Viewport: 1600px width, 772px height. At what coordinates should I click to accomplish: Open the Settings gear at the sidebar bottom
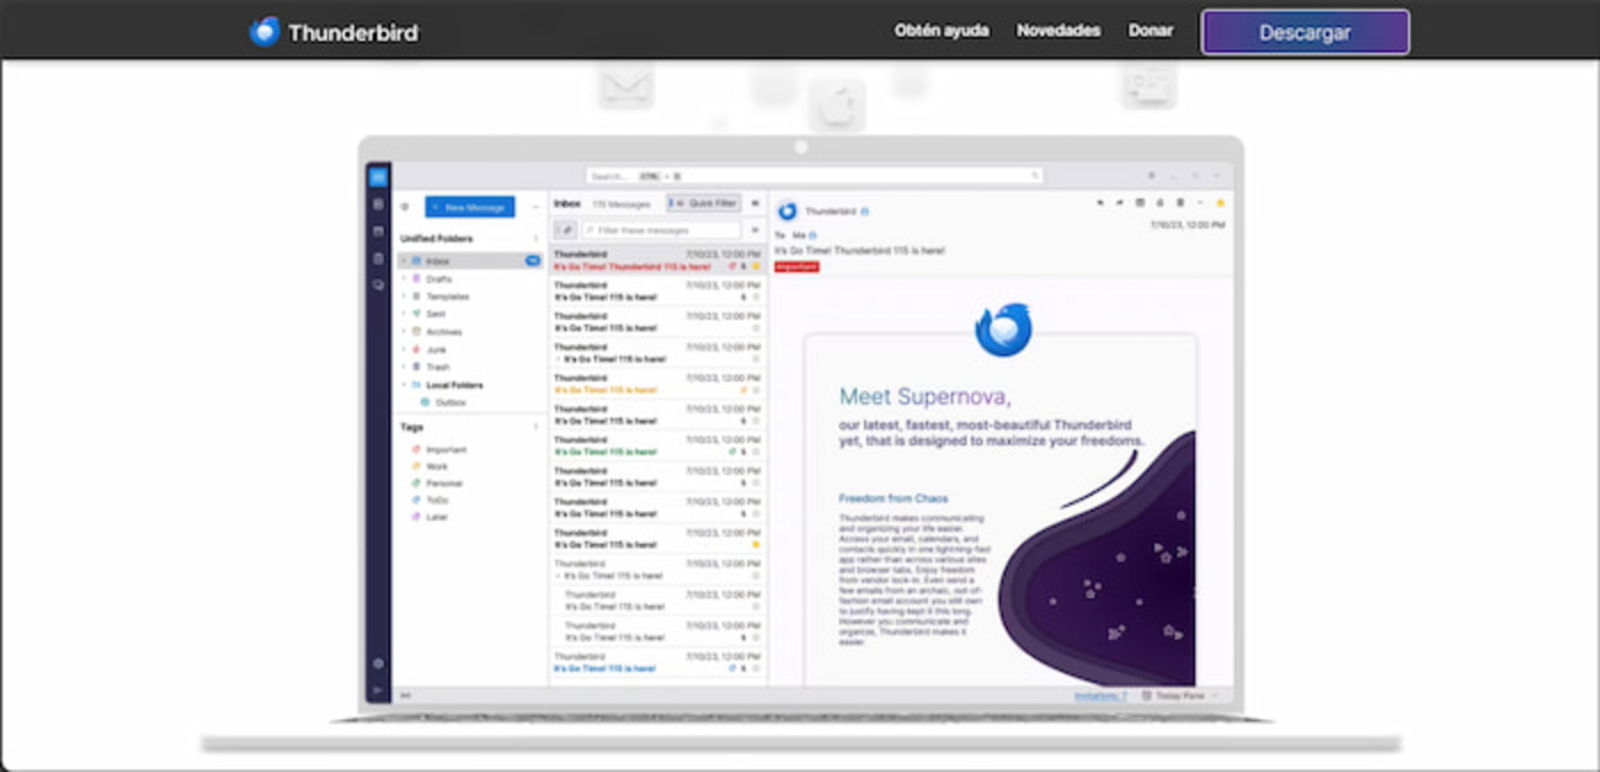tap(378, 663)
